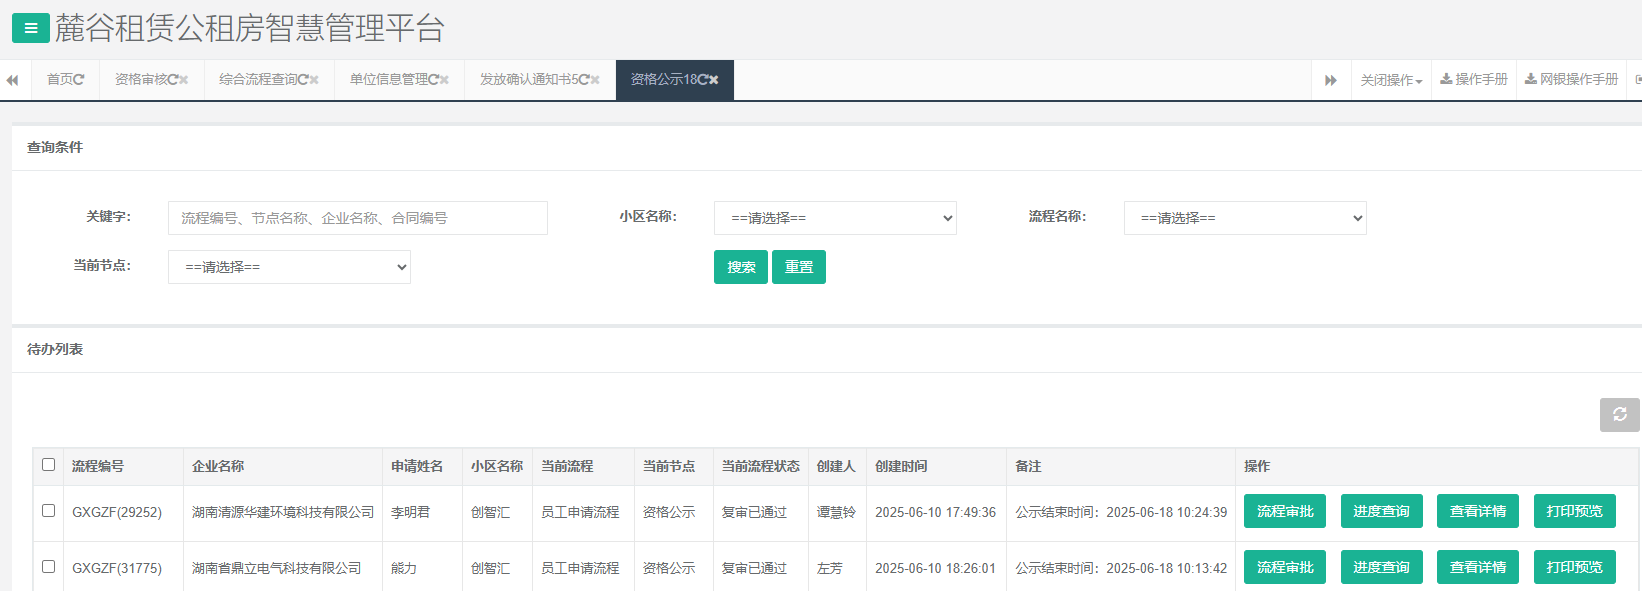Expand the 当前节点 dropdown
Screen dimensions: 1642x591
pyautogui.click(x=289, y=267)
